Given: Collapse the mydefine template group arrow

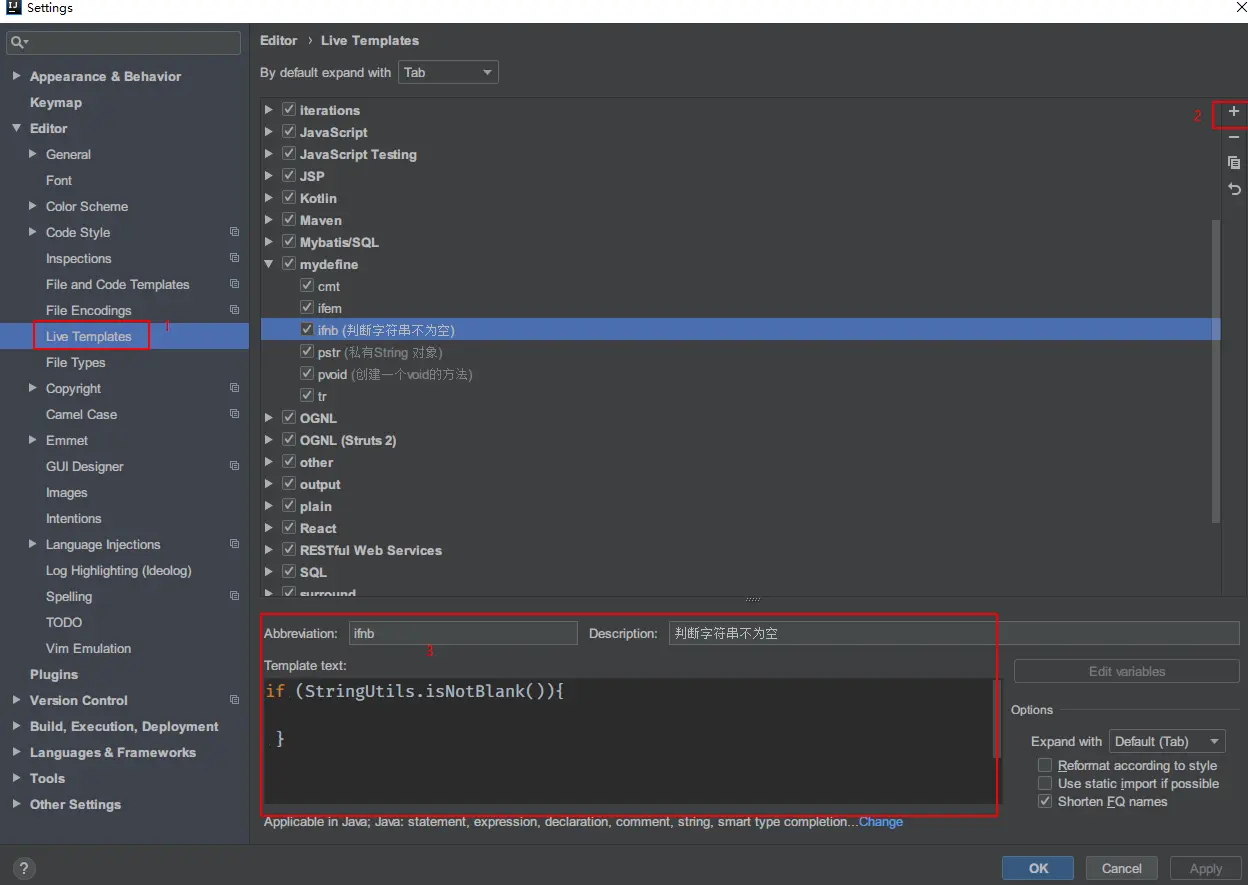Looking at the screenshot, I should click(x=269, y=264).
